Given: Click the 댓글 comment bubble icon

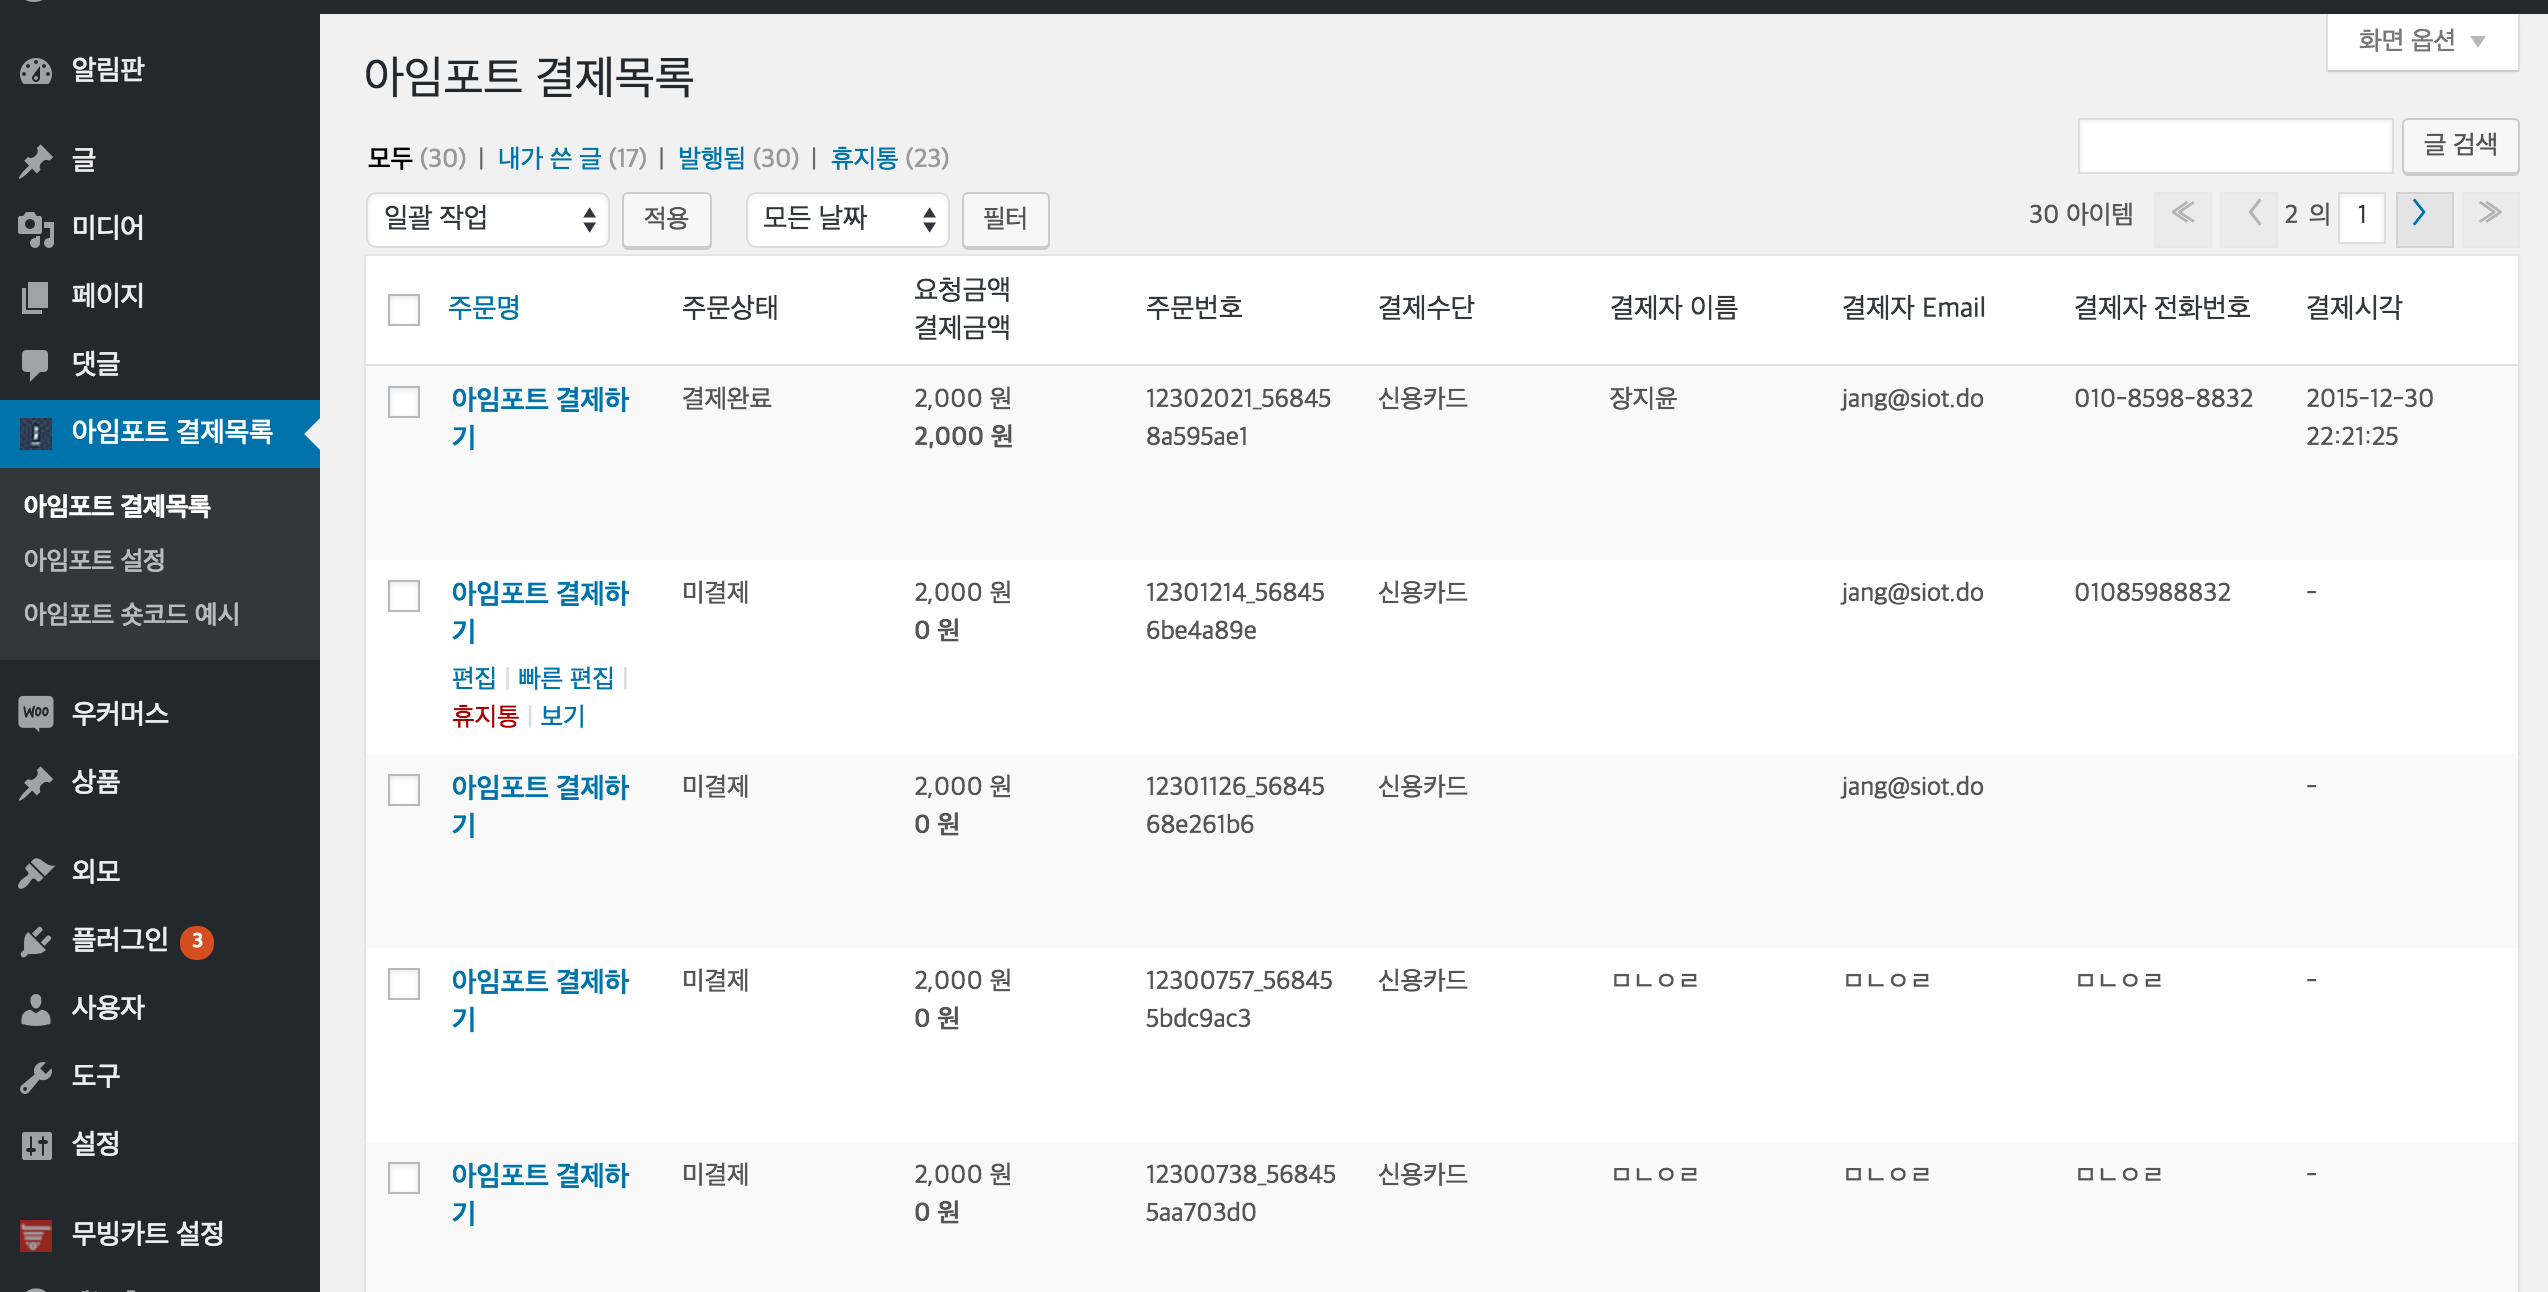Looking at the screenshot, I should [x=36, y=364].
